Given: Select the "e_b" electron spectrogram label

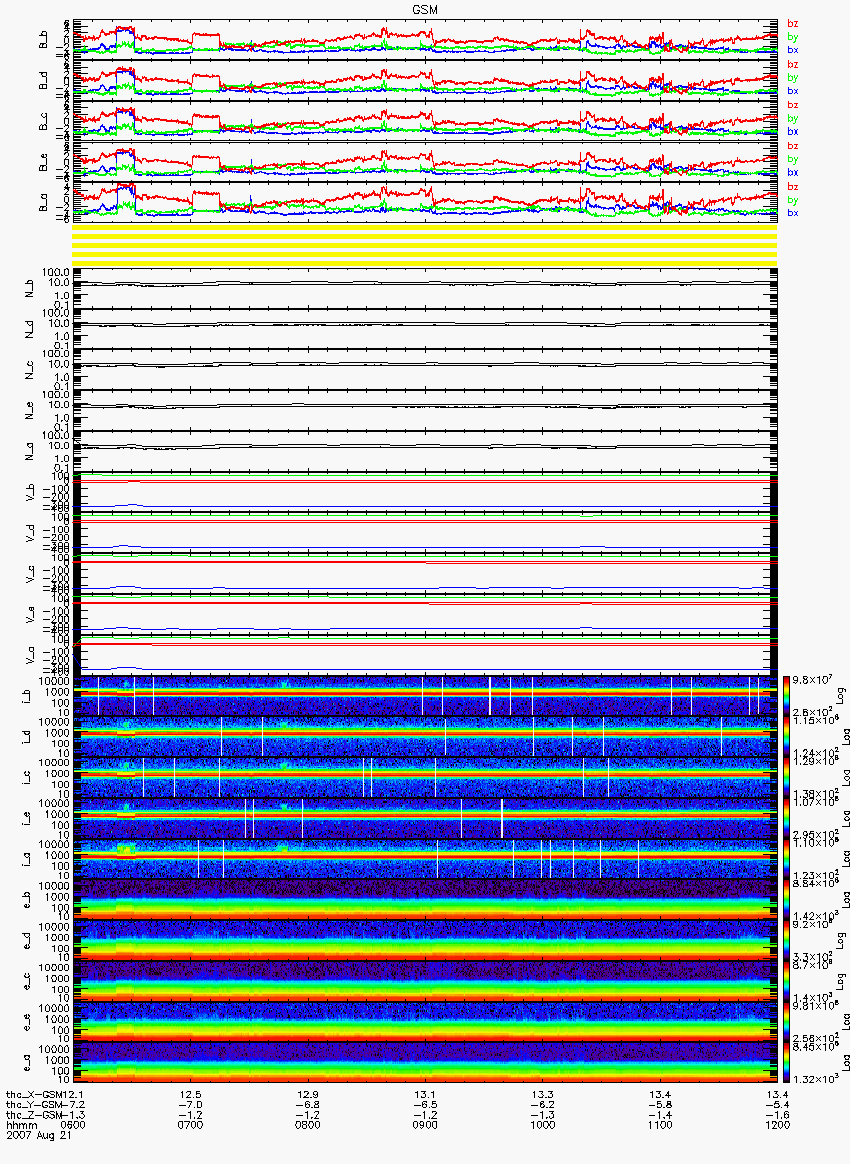Looking at the screenshot, I should (26, 901).
